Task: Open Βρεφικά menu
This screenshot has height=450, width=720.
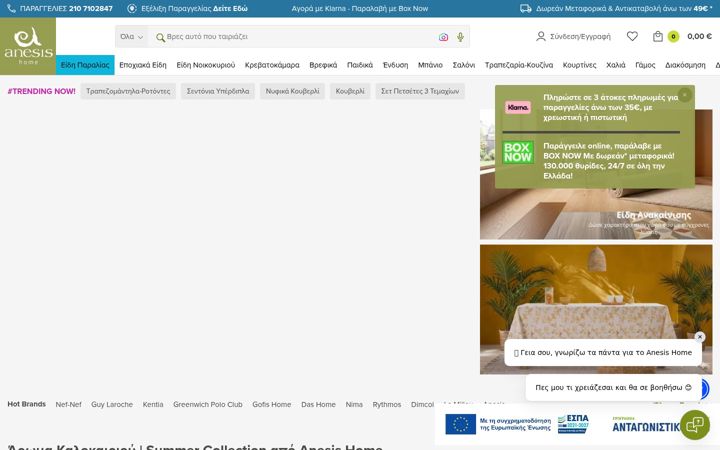Action: tap(323, 65)
